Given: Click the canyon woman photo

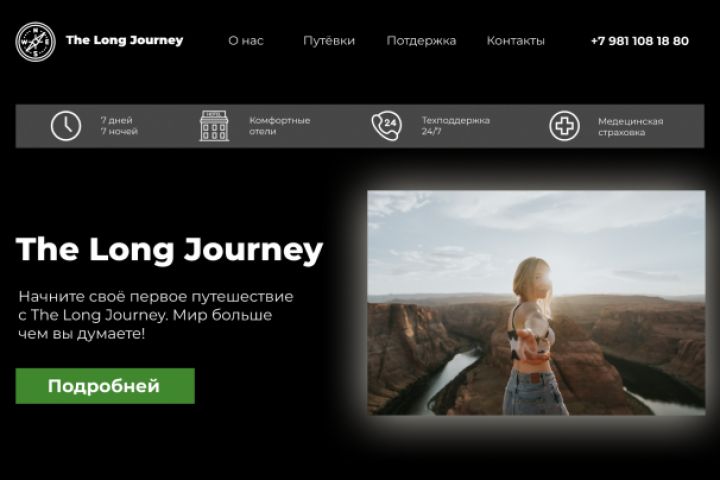Looking at the screenshot, I should (536, 303).
